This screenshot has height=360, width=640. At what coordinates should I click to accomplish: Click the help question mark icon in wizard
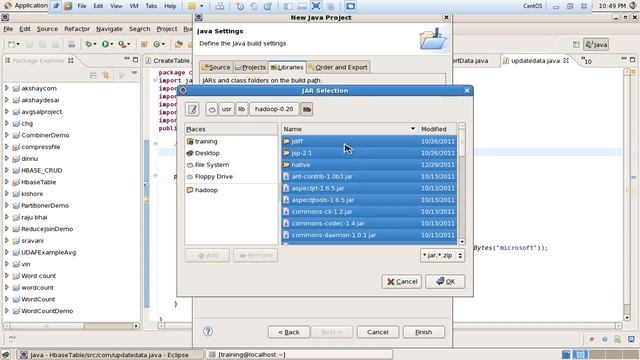pyautogui.click(x=208, y=331)
